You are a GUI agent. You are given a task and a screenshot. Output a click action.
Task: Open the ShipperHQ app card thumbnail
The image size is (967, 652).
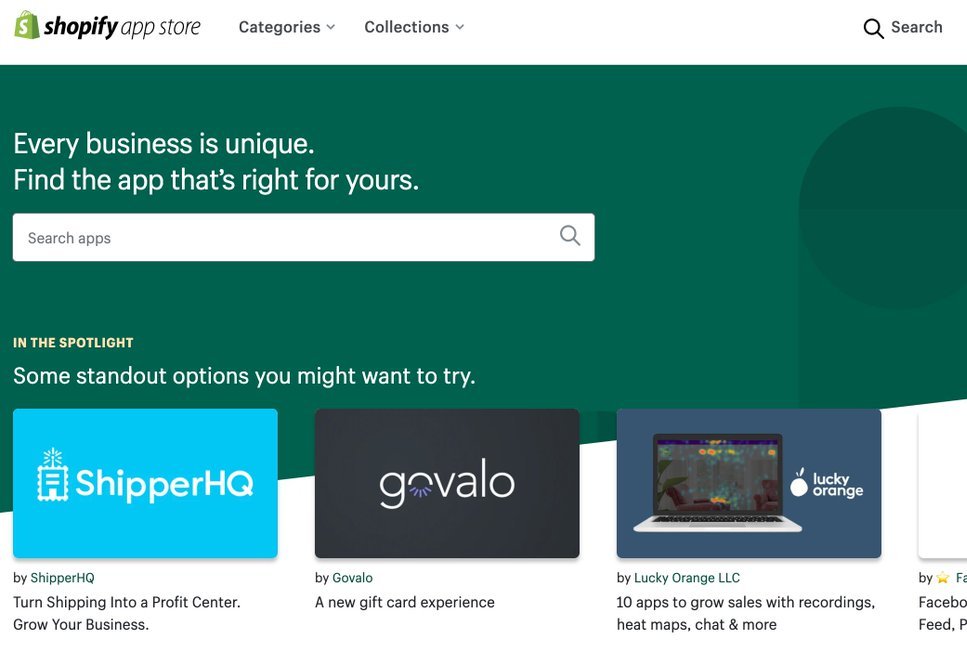(x=145, y=483)
